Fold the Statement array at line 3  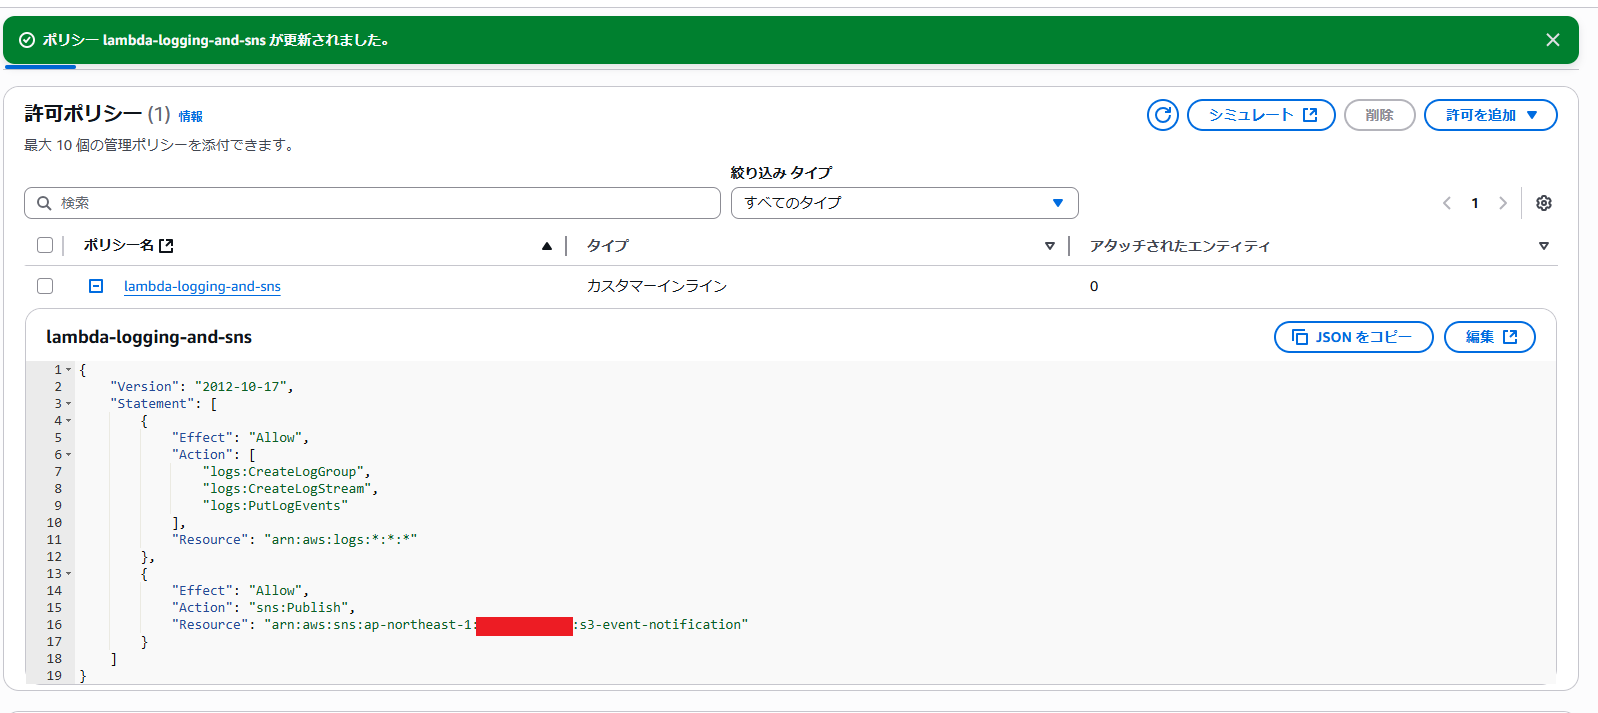point(68,404)
